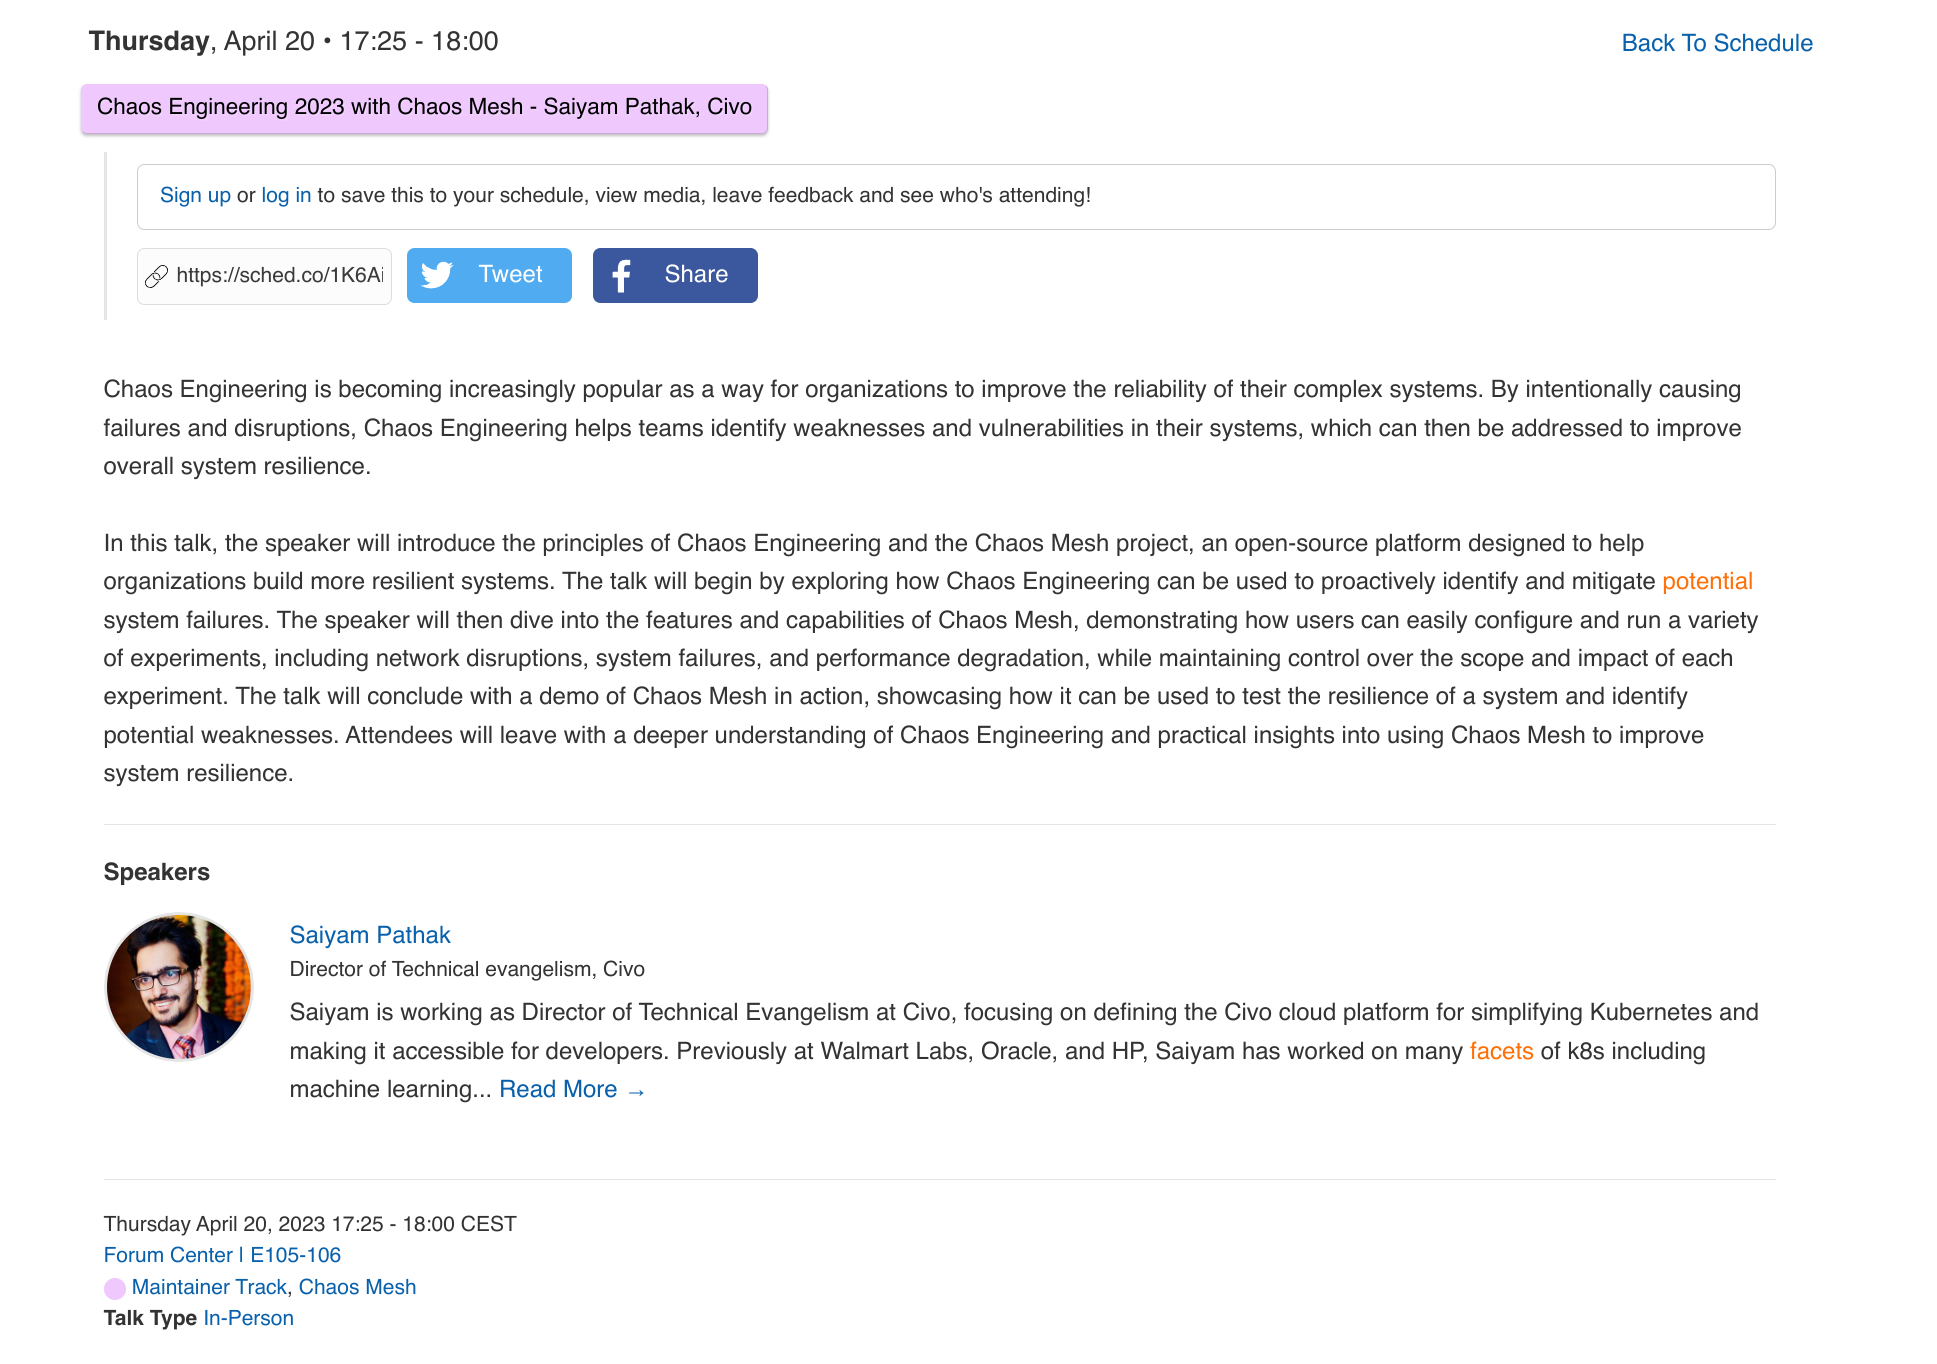Click the Facebook f logo icon
The image size is (1937, 1364).
[x=621, y=275]
